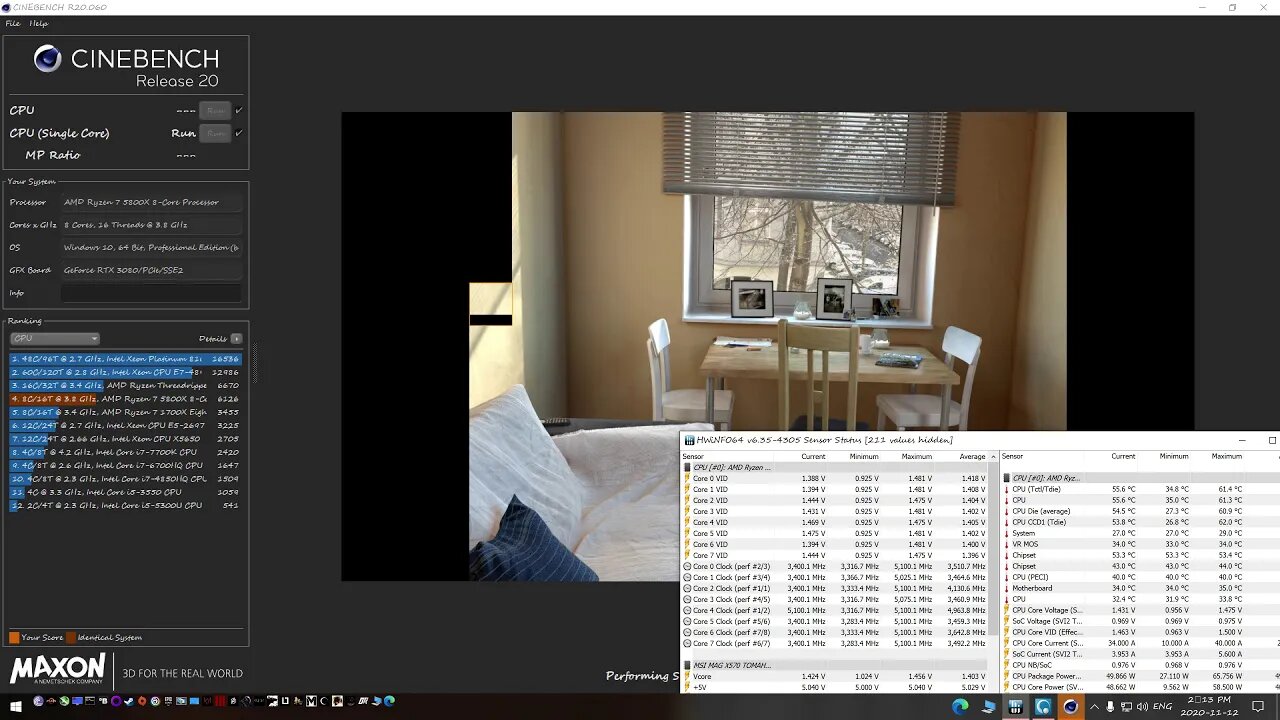Image resolution: width=1280 pixels, height=720 pixels.
Task: Click the Identical System legend swatch
Action: tap(71, 637)
